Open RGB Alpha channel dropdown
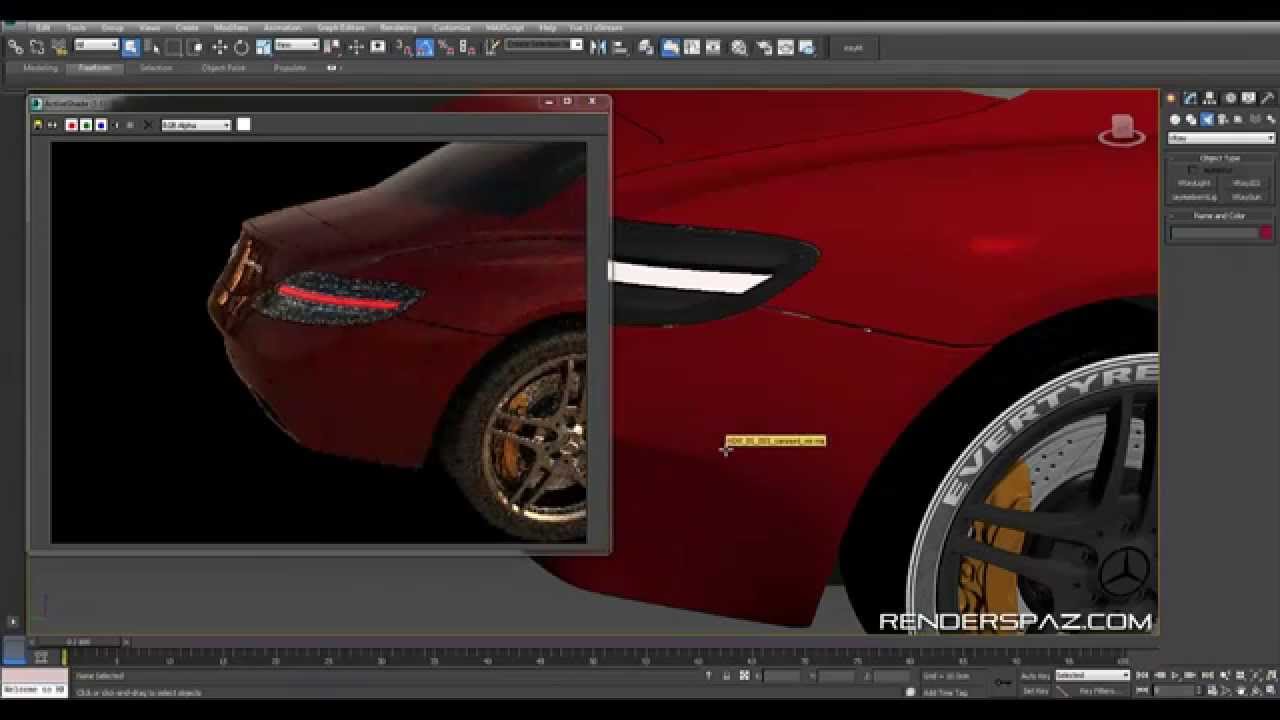The image size is (1280, 720). [196, 125]
